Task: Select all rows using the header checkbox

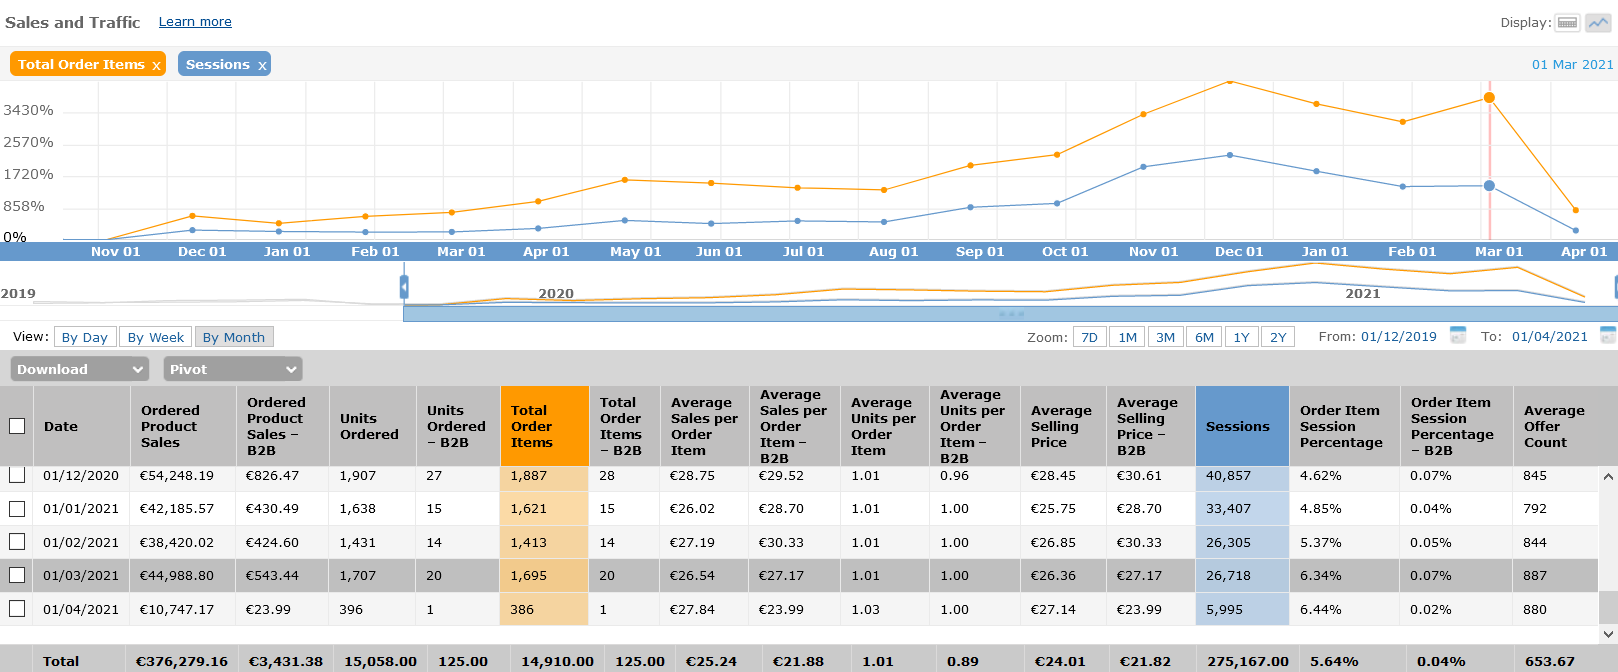Action: pyautogui.click(x=17, y=426)
